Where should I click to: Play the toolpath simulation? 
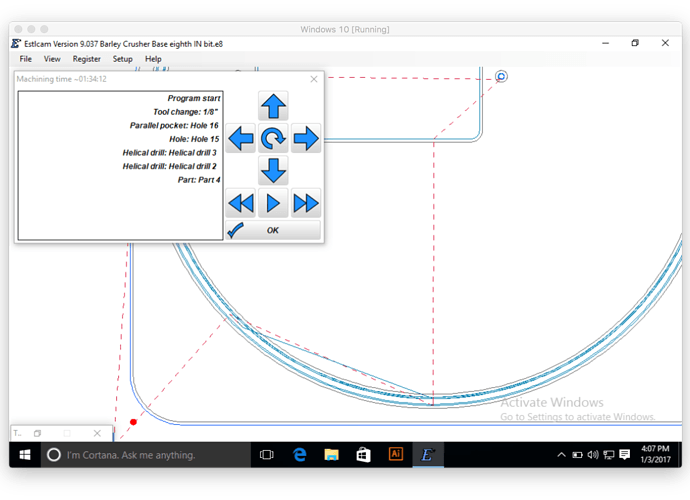[273, 203]
